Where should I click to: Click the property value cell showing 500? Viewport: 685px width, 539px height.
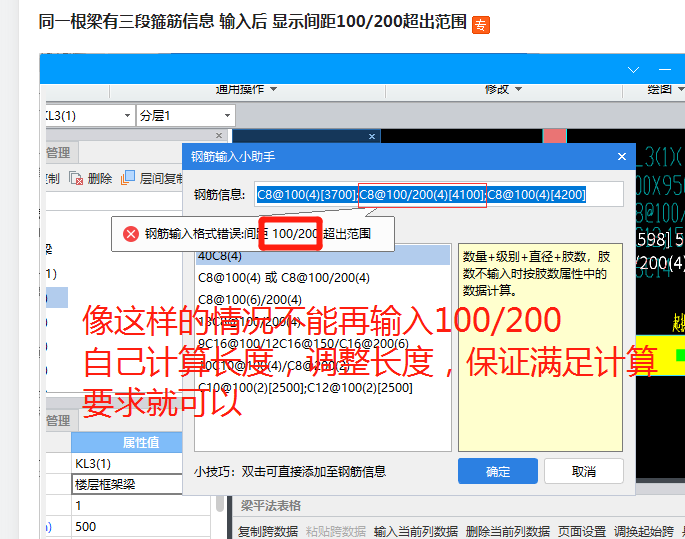point(141,526)
